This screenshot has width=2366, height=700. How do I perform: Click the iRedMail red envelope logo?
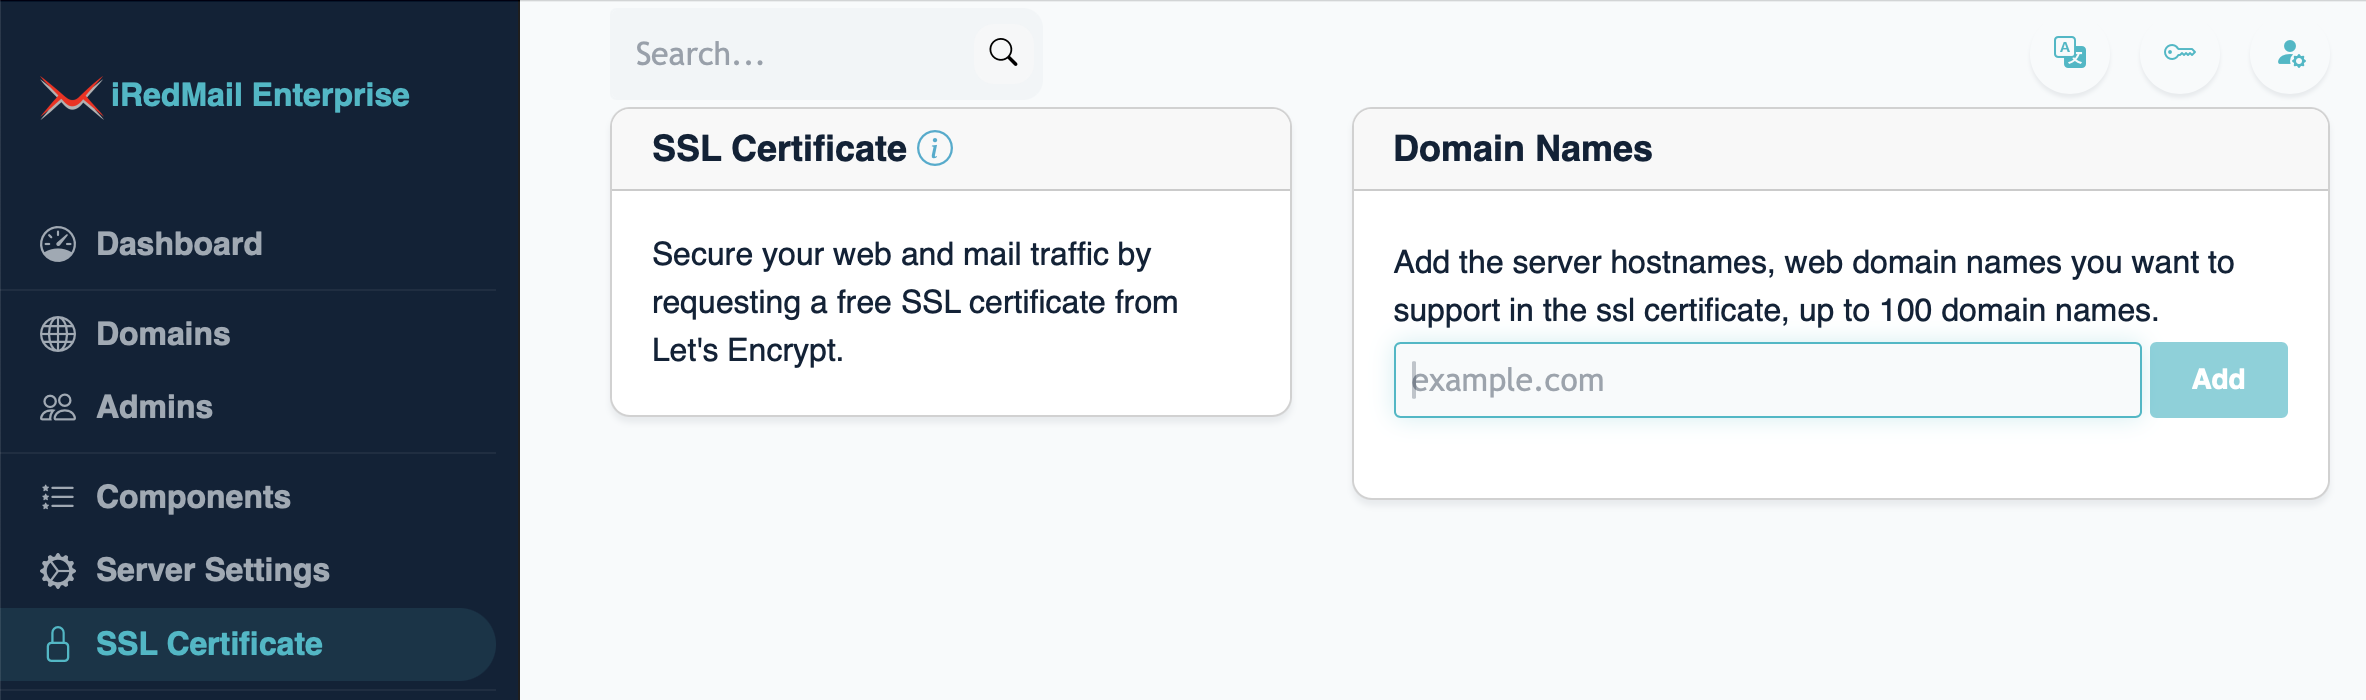point(71,97)
